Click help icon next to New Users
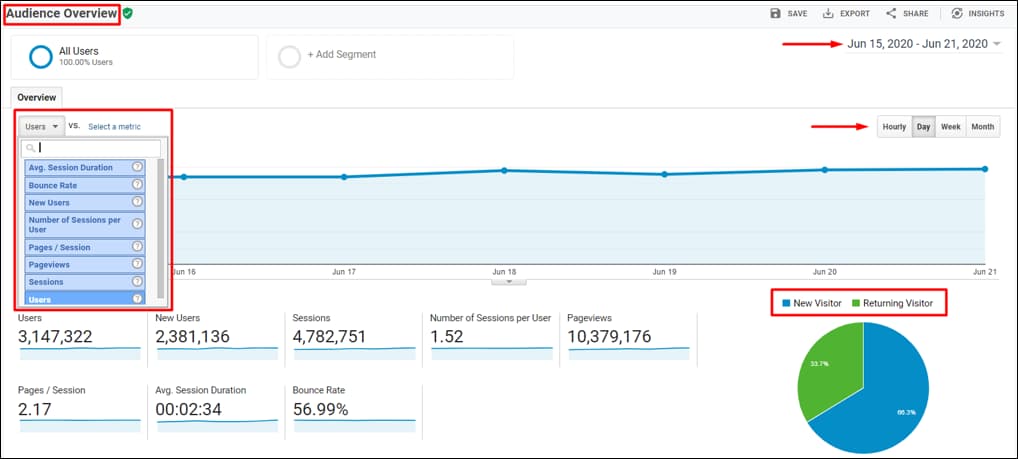The image size is (1018, 459). [x=137, y=202]
